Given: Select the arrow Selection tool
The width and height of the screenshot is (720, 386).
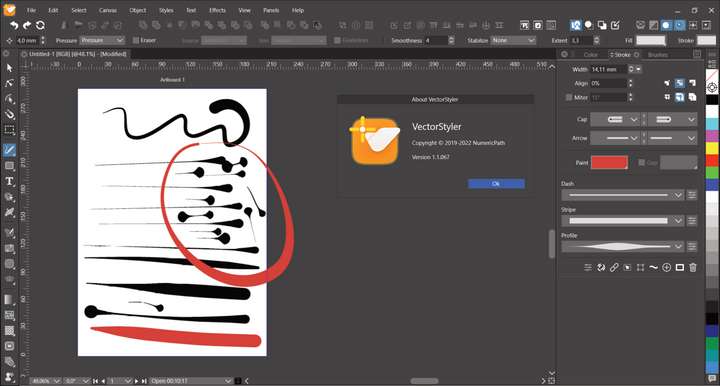Looking at the screenshot, I should [9, 68].
